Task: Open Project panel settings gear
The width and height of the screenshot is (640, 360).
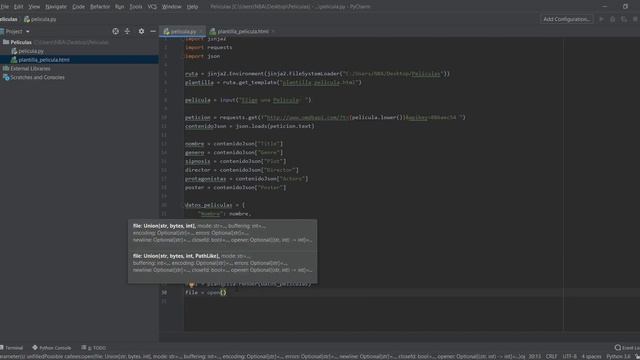Action: pos(141,31)
